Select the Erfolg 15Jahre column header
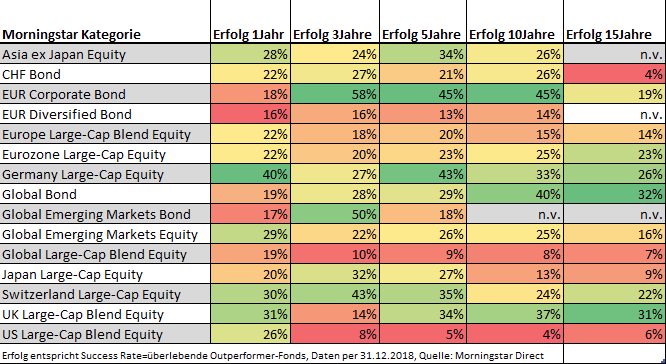 pos(615,21)
